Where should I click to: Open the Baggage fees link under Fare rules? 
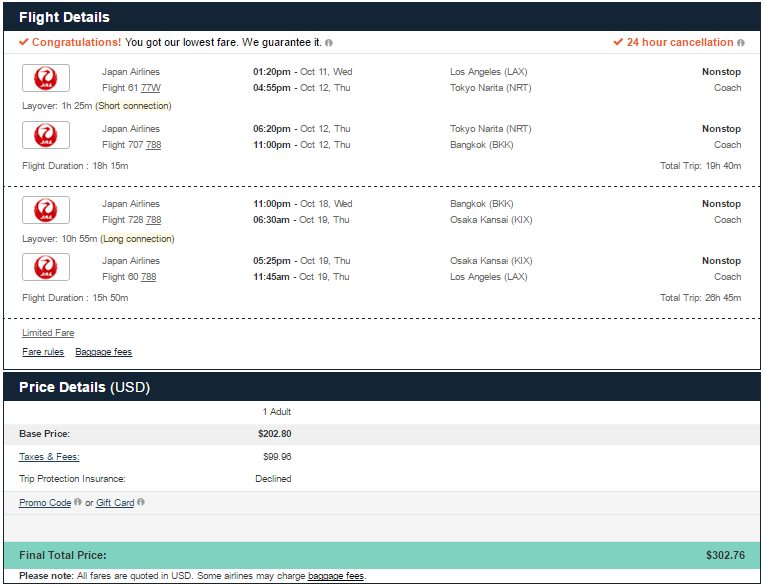coord(104,352)
